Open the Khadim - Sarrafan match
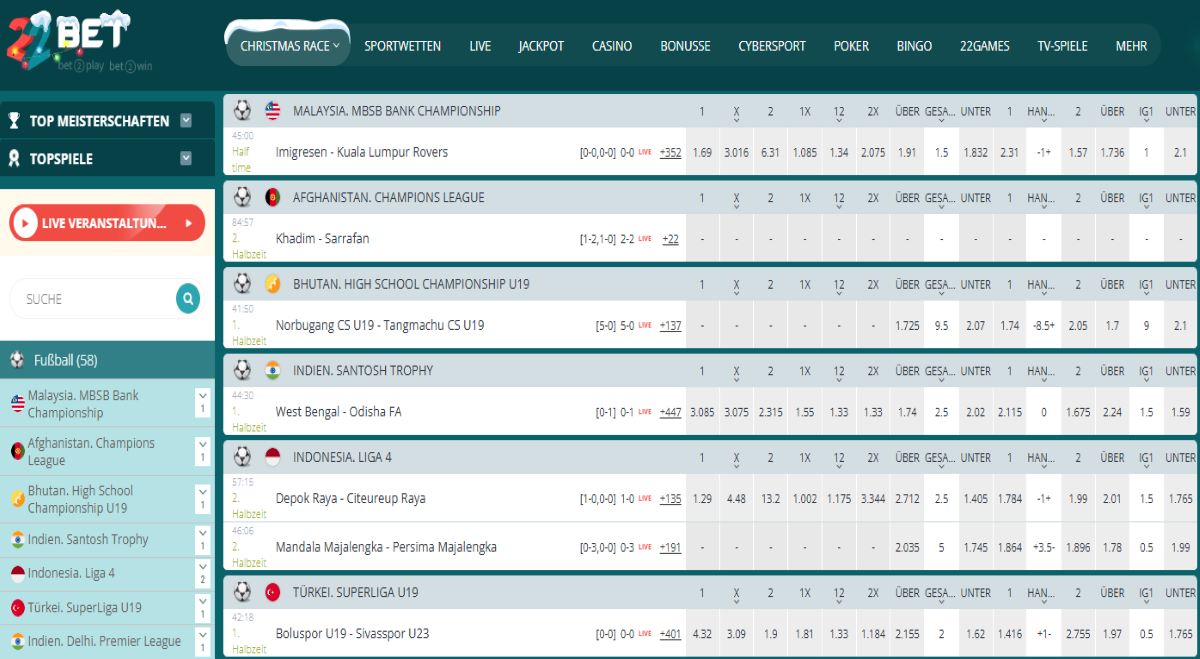The image size is (1200, 659). tap(322, 239)
